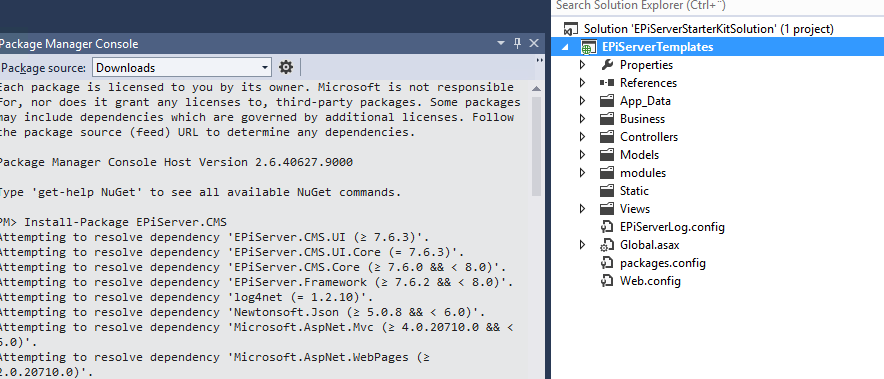Open the Package source Downloads dropdown
The height and width of the screenshot is (379, 884).
182,68
